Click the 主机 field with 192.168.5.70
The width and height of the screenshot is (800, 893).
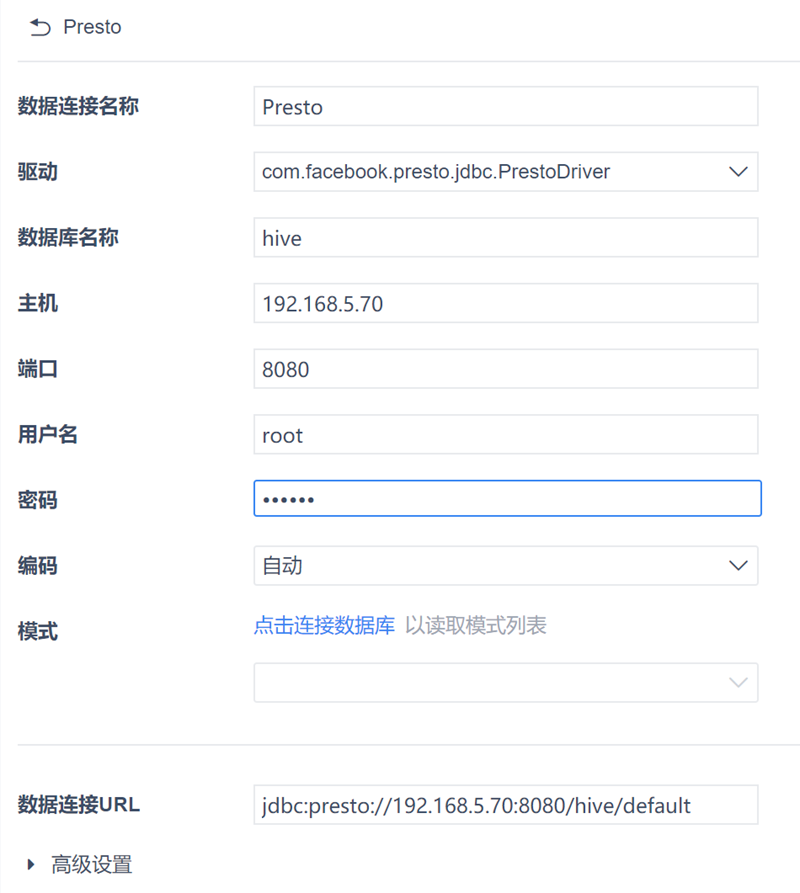coord(505,304)
